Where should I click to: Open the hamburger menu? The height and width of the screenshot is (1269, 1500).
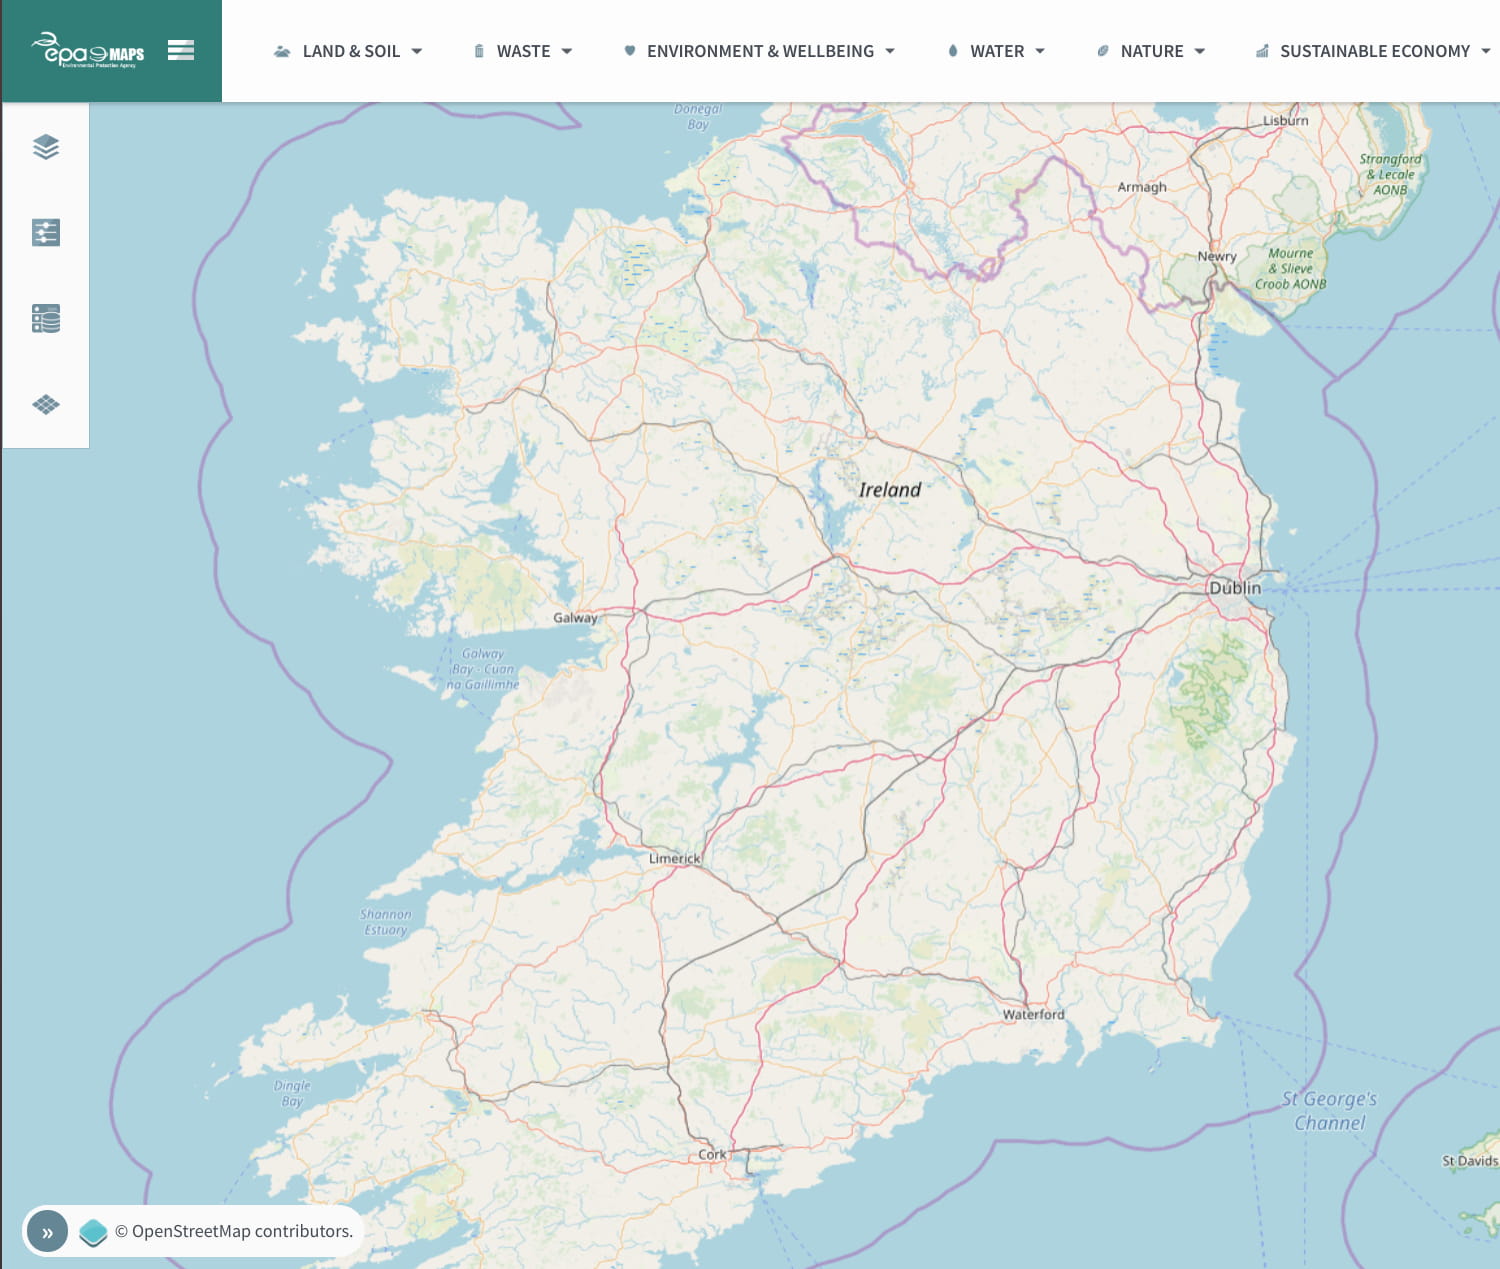[x=181, y=50]
